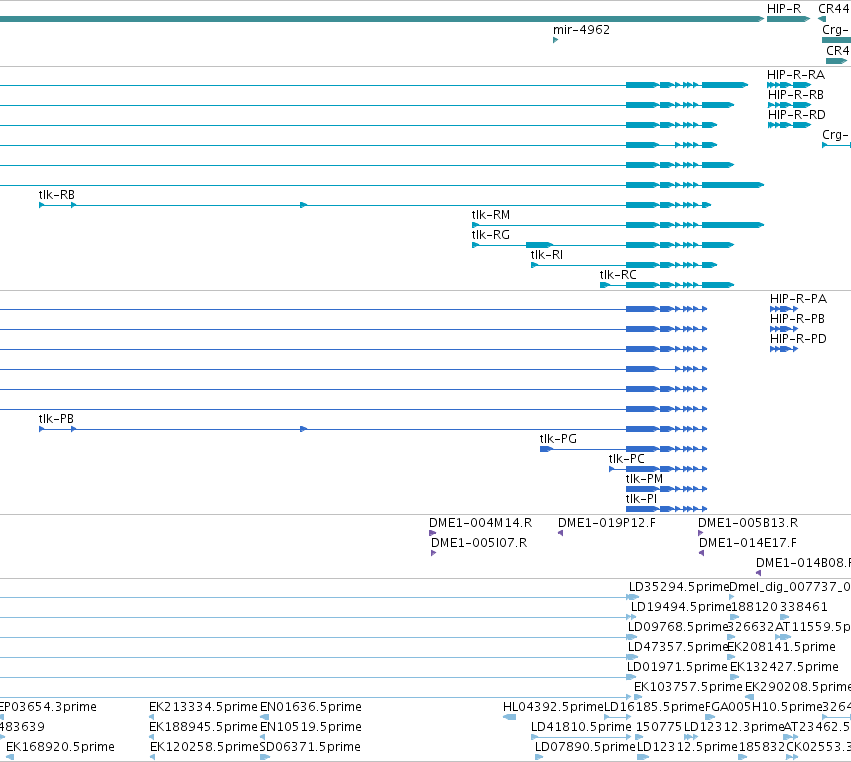Click the HIP-R-PB protein feature
851x762 pixels.
coord(784,329)
